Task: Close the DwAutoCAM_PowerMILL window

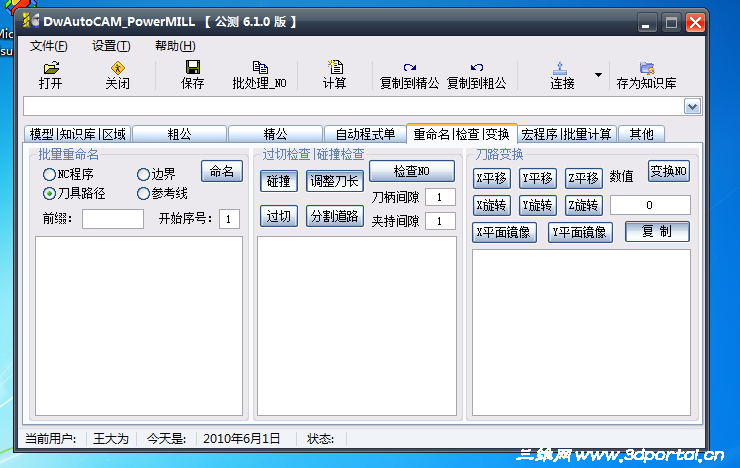Action: pyautogui.click(x=695, y=23)
